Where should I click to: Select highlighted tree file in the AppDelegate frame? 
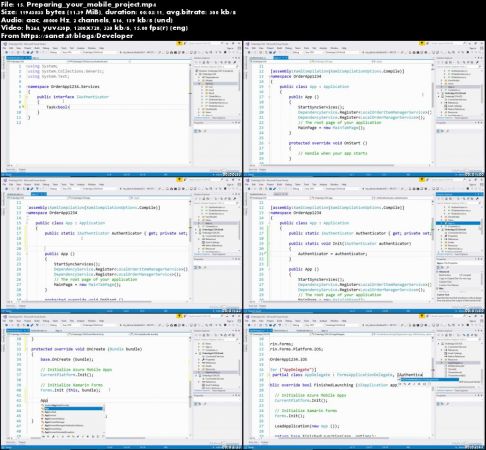click(x=459, y=363)
